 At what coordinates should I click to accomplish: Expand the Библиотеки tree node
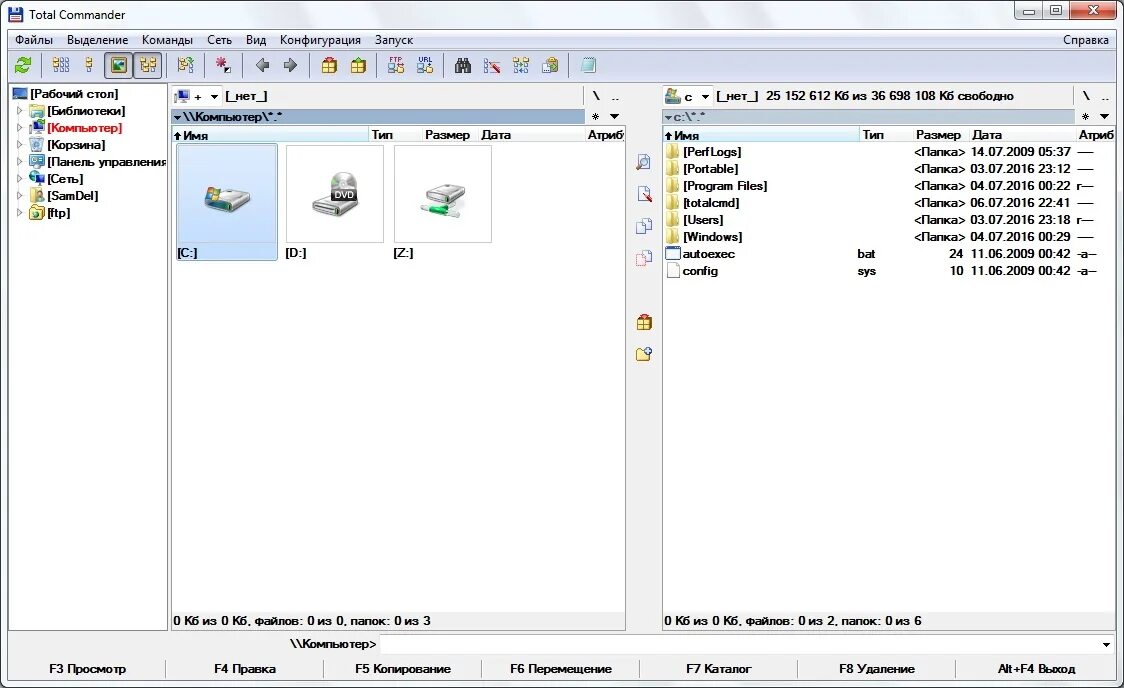[19, 111]
